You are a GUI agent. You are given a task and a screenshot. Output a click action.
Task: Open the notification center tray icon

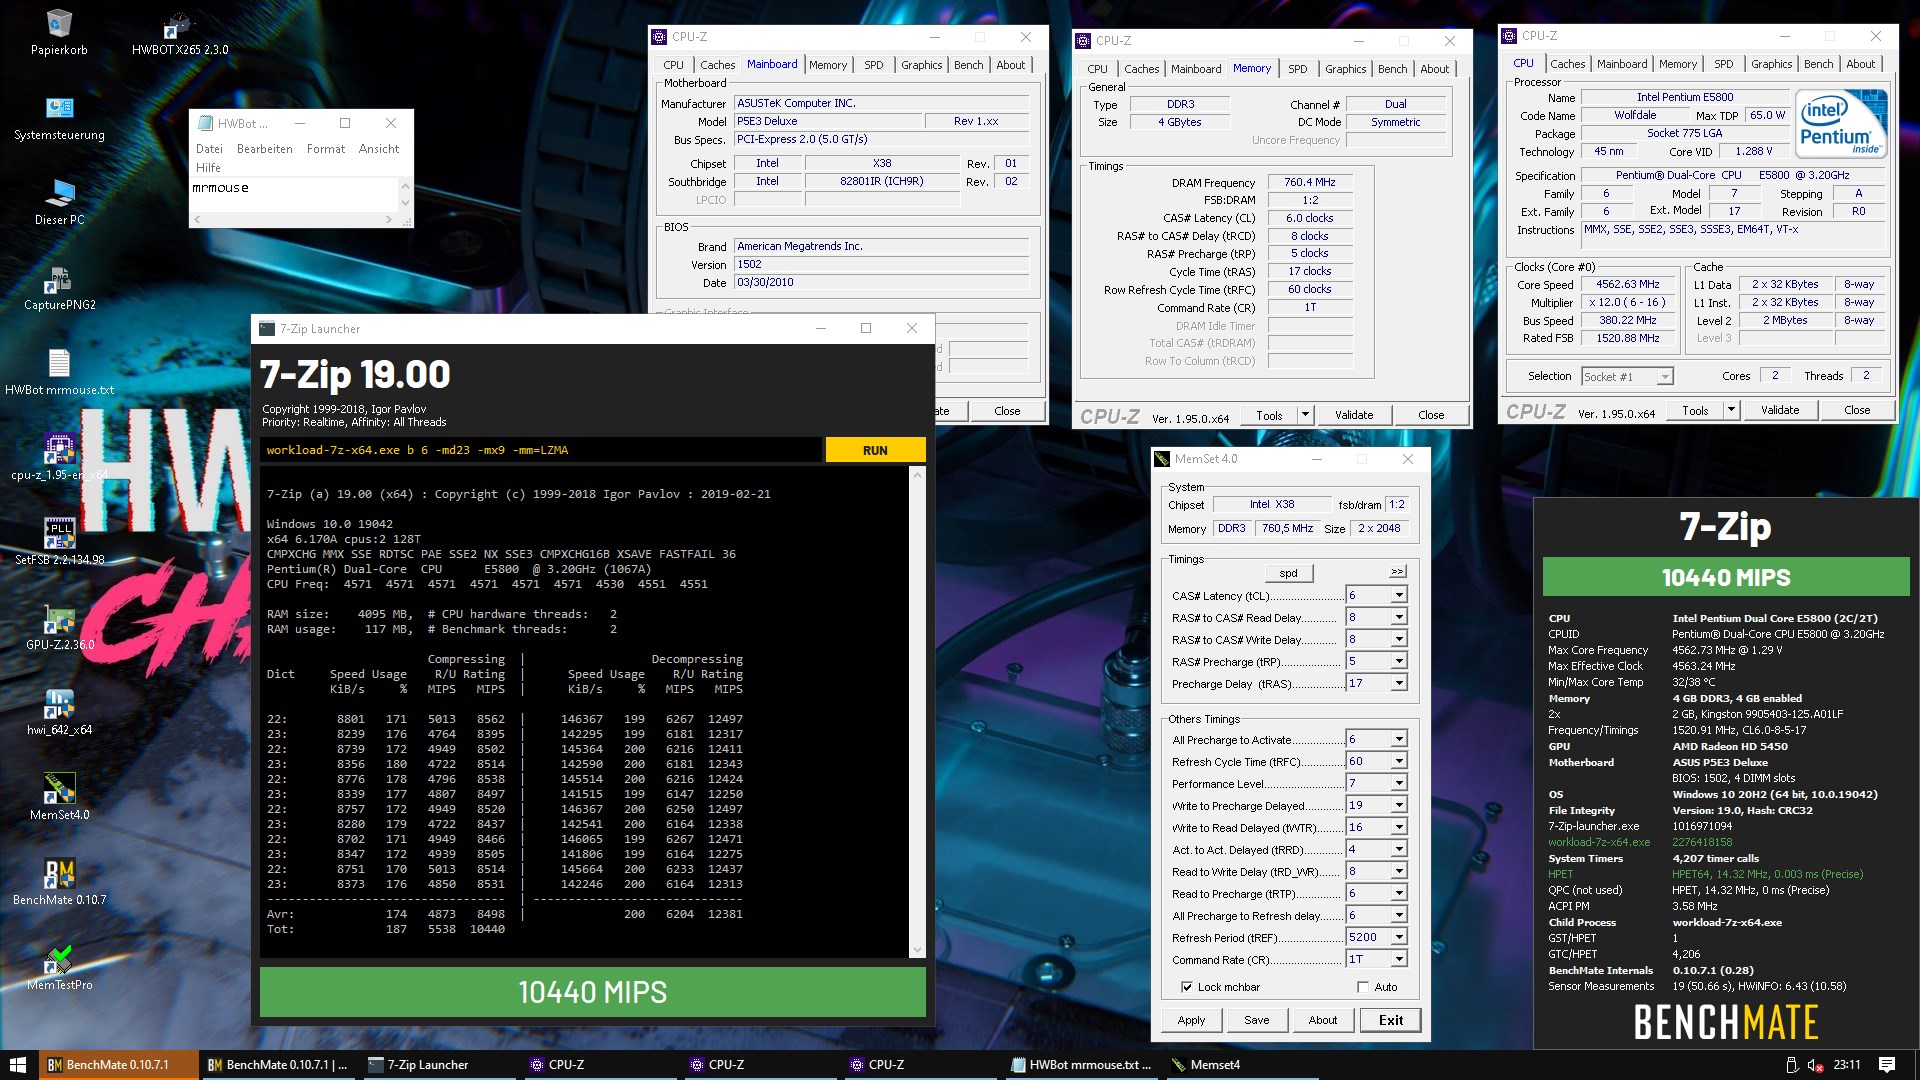[x=1886, y=1065]
